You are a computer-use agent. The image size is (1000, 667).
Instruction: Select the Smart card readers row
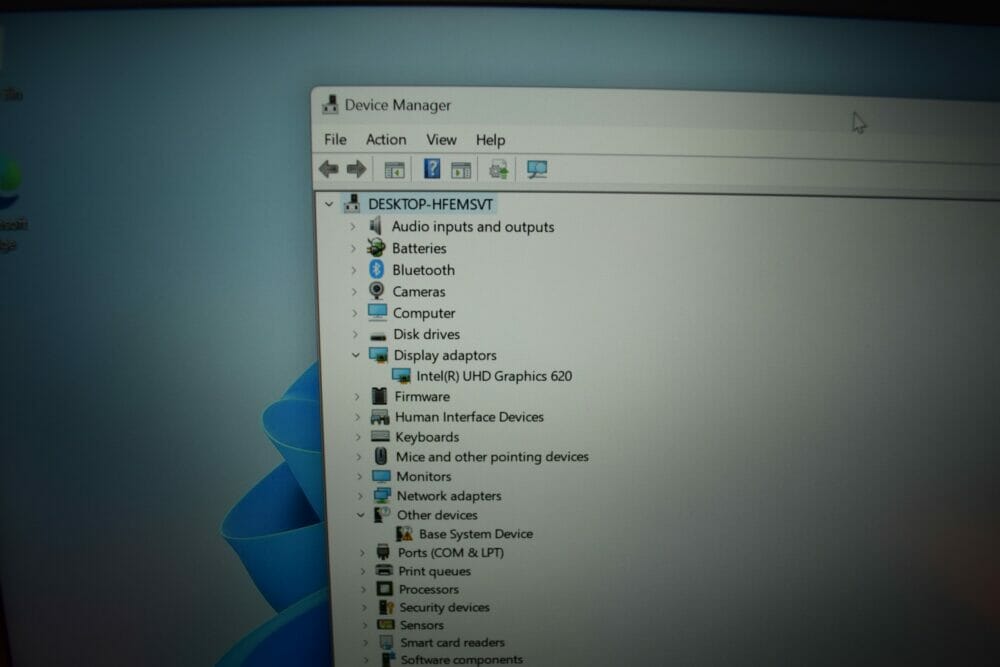(452, 642)
